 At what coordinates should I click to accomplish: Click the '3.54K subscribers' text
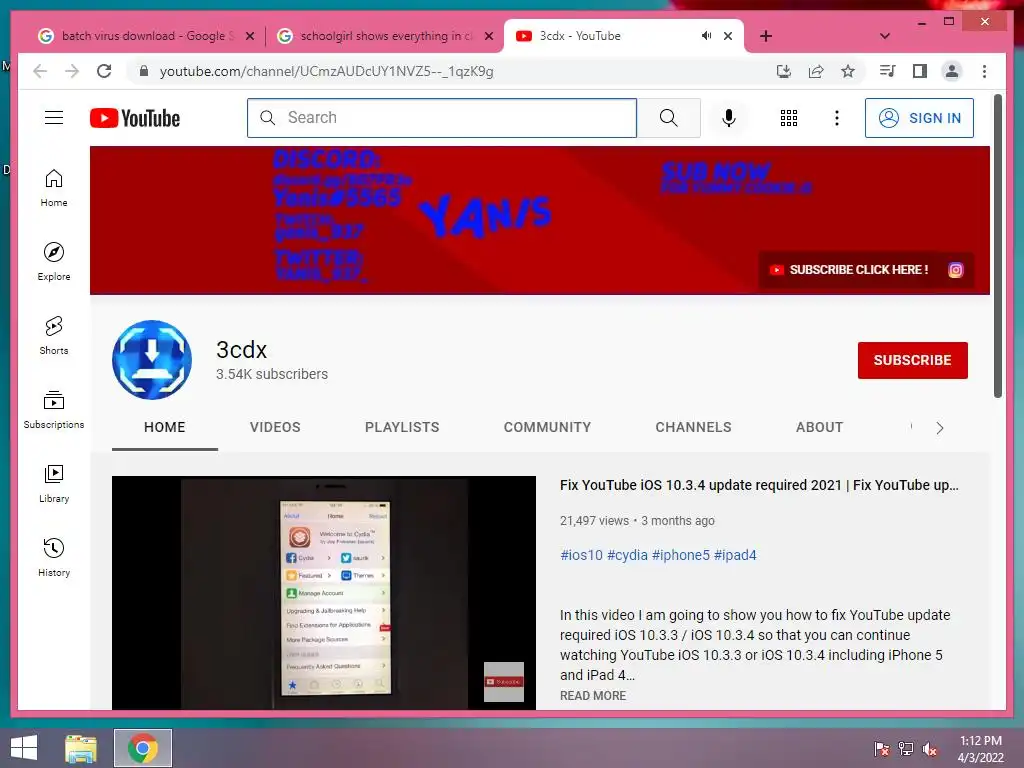click(272, 374)
